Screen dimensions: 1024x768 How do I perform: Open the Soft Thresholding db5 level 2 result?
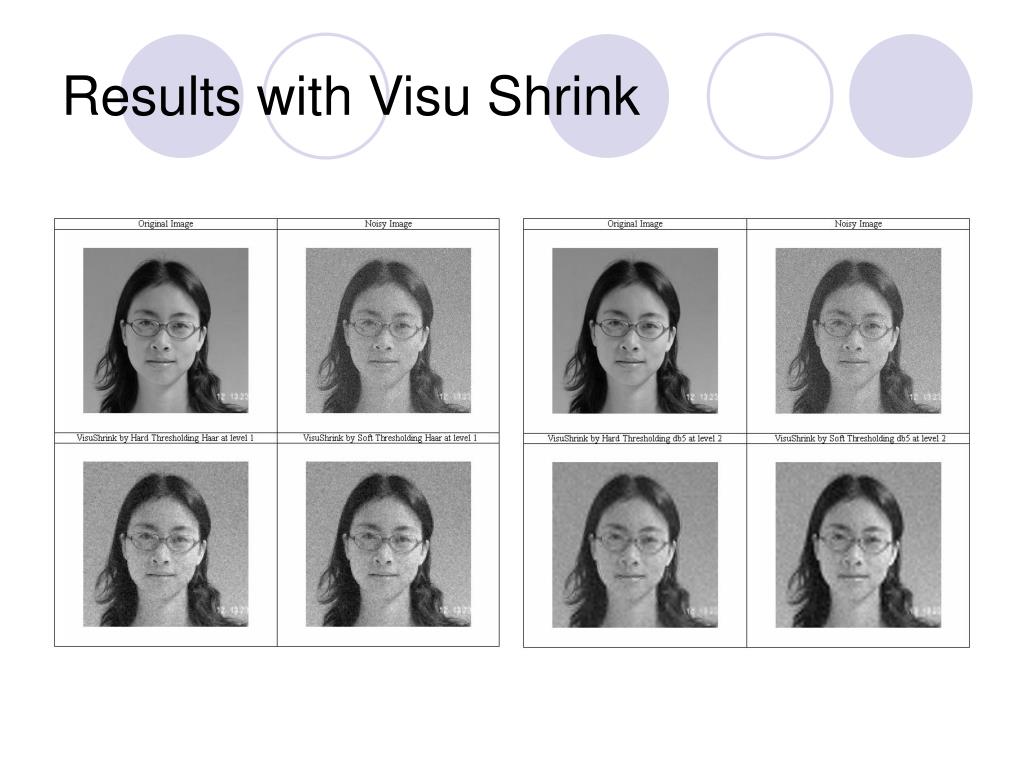coord(858,545)
